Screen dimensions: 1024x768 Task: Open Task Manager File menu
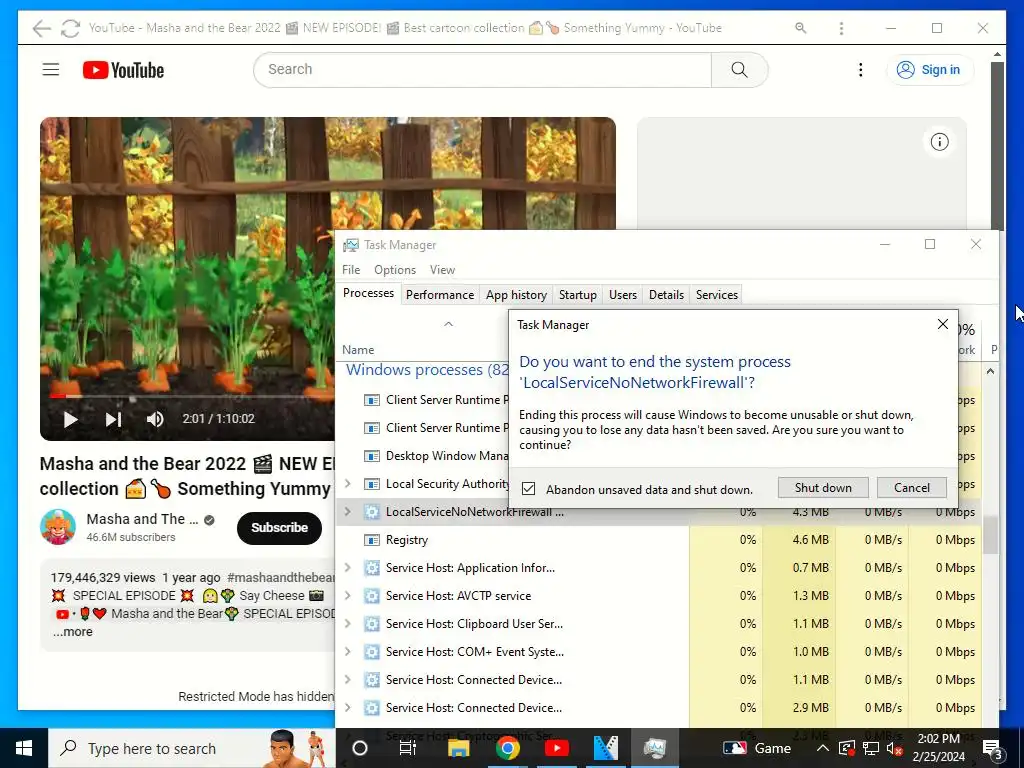[351, 270]
